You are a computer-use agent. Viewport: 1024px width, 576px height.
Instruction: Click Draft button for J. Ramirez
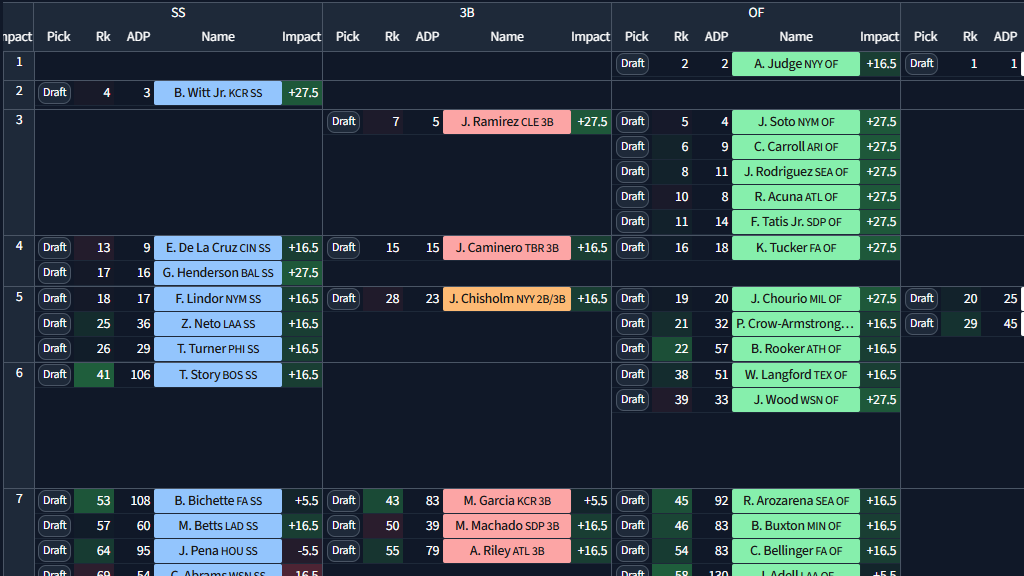[x=344, y=121]
